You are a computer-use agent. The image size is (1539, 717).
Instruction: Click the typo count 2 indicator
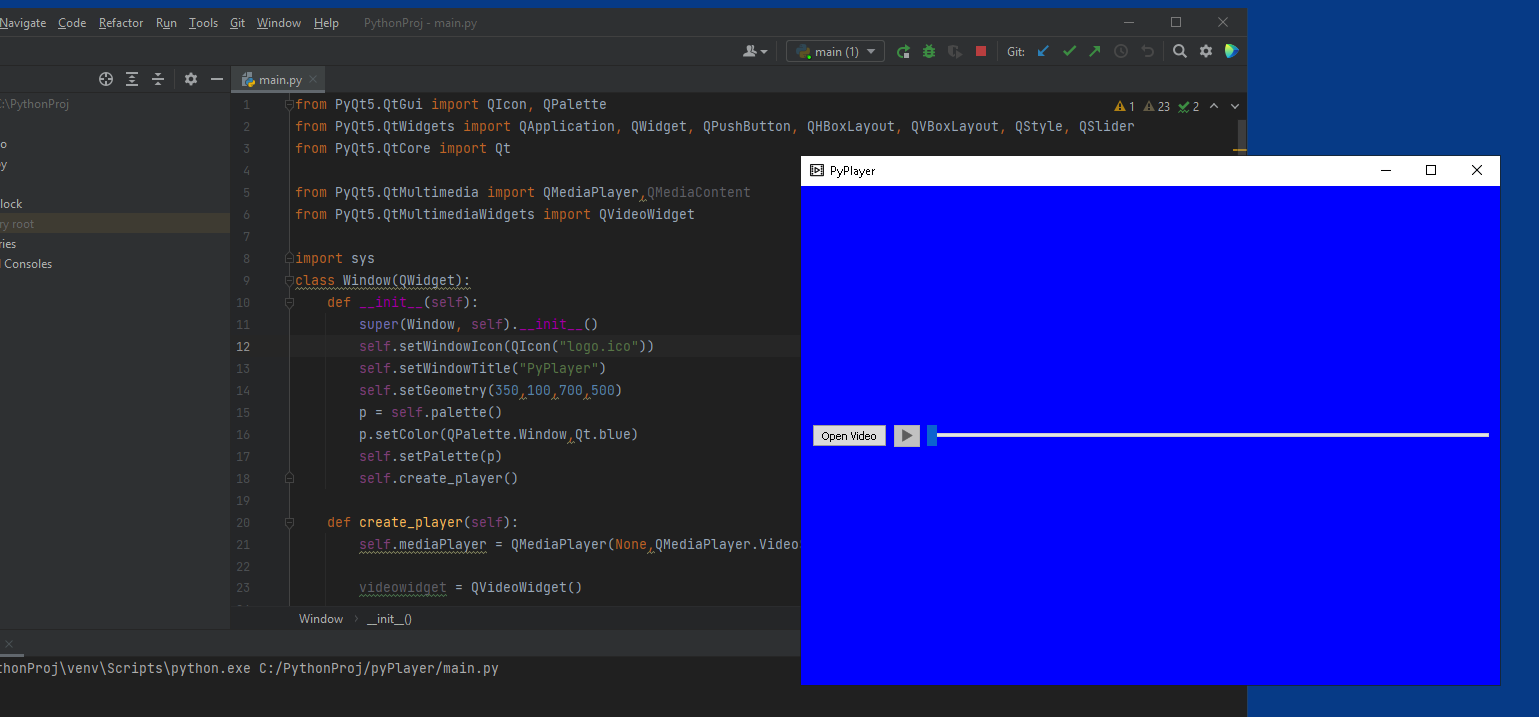1189,106
